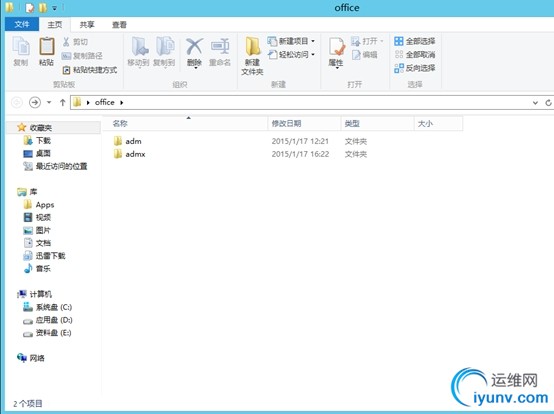The width and height of the screenshot is (554, 414).
Task: Click Copy path (复制路径)
Action: (x=82, y=56)
